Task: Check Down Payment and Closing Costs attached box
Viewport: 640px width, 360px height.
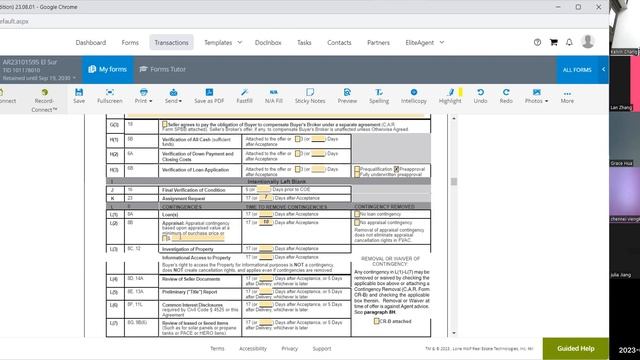Action: 298,153
